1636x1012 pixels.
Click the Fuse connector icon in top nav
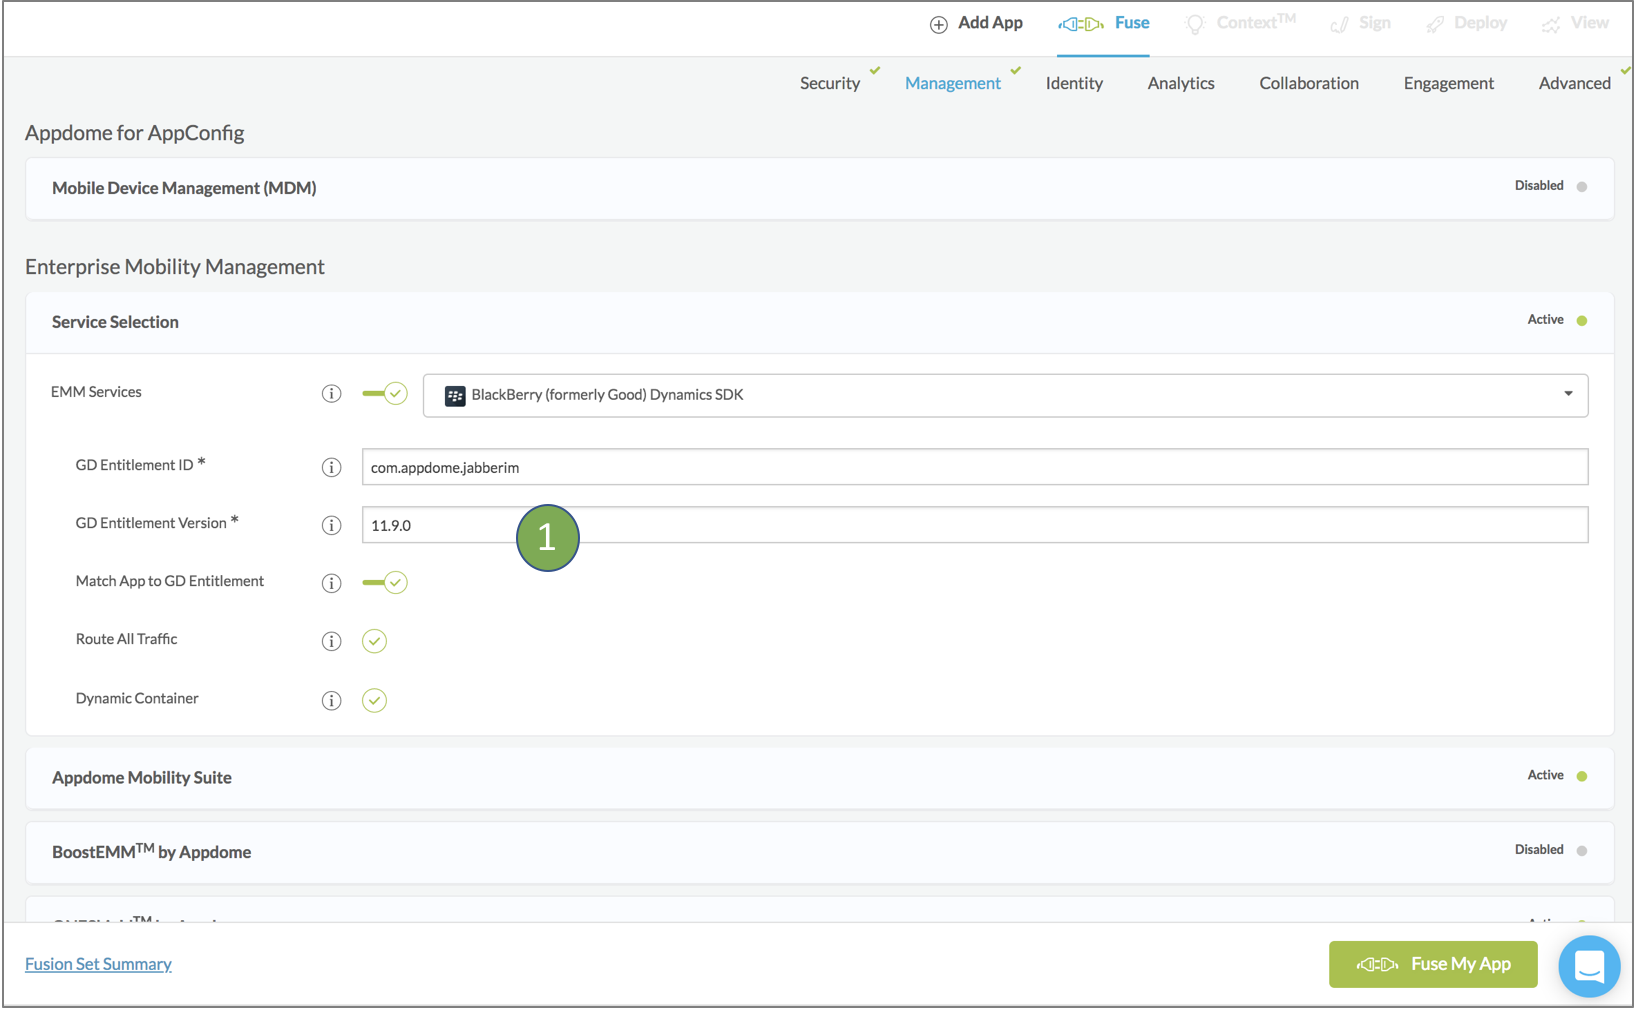coord(1081,24)
